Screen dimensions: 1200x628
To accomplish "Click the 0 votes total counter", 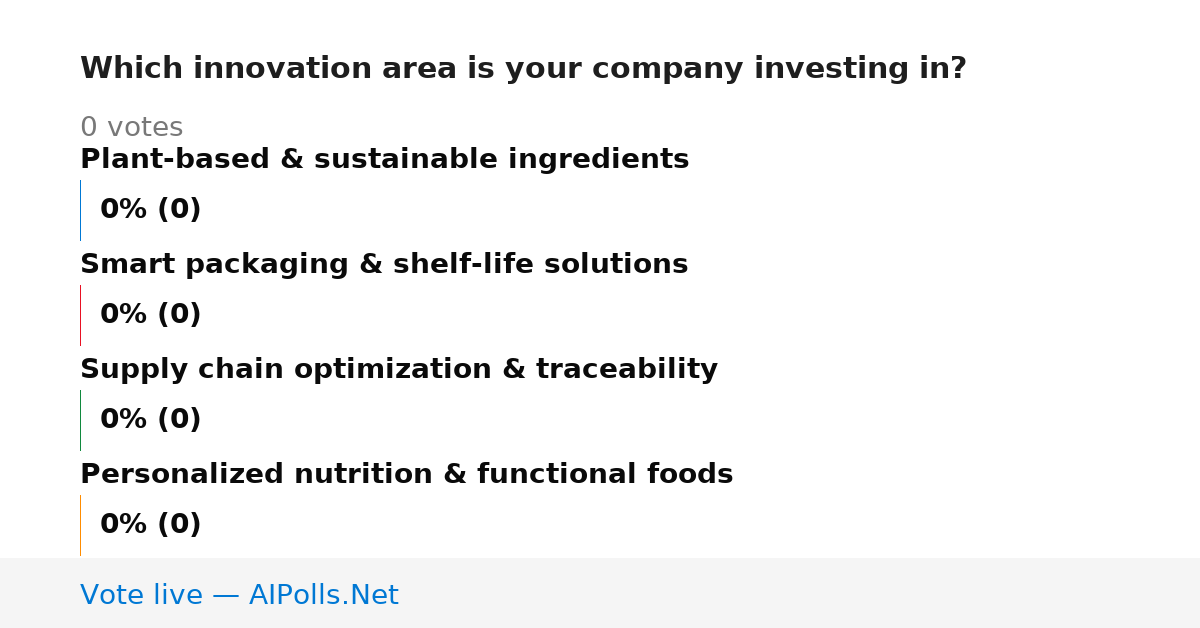I will click(131, 128).
